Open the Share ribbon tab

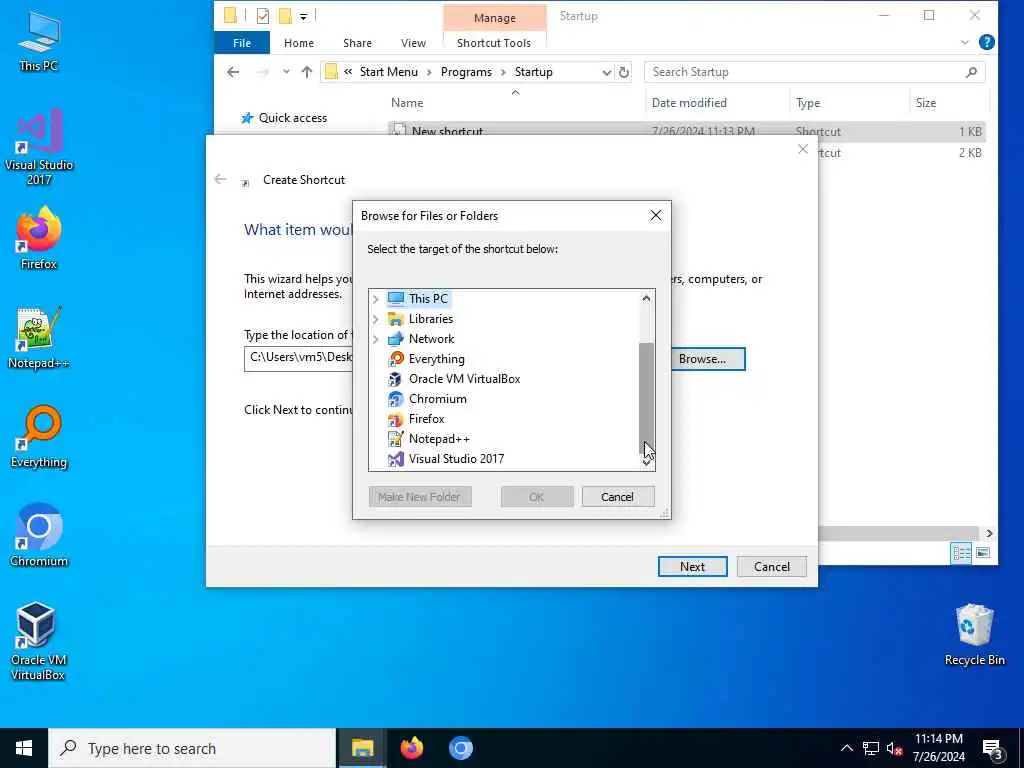pos(357,43)
